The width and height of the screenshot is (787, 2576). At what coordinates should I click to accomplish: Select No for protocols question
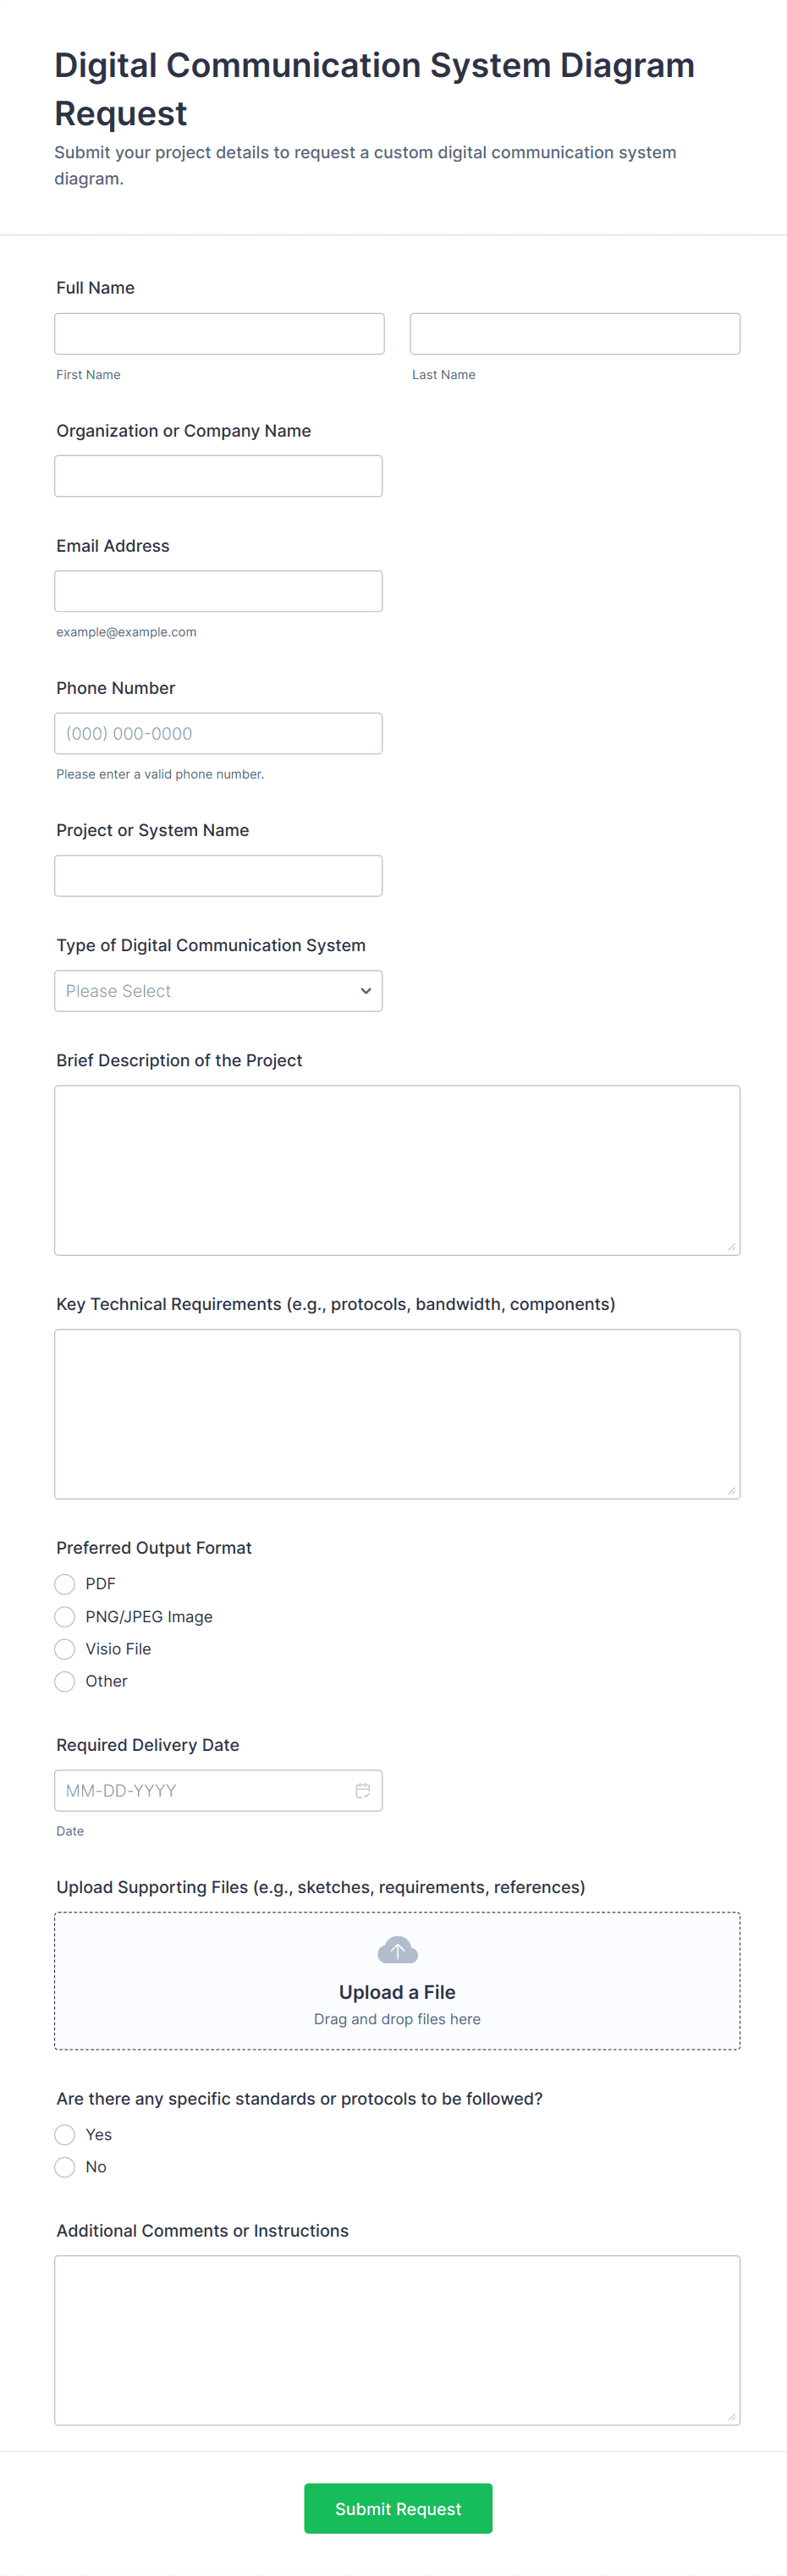point(64,2166)
